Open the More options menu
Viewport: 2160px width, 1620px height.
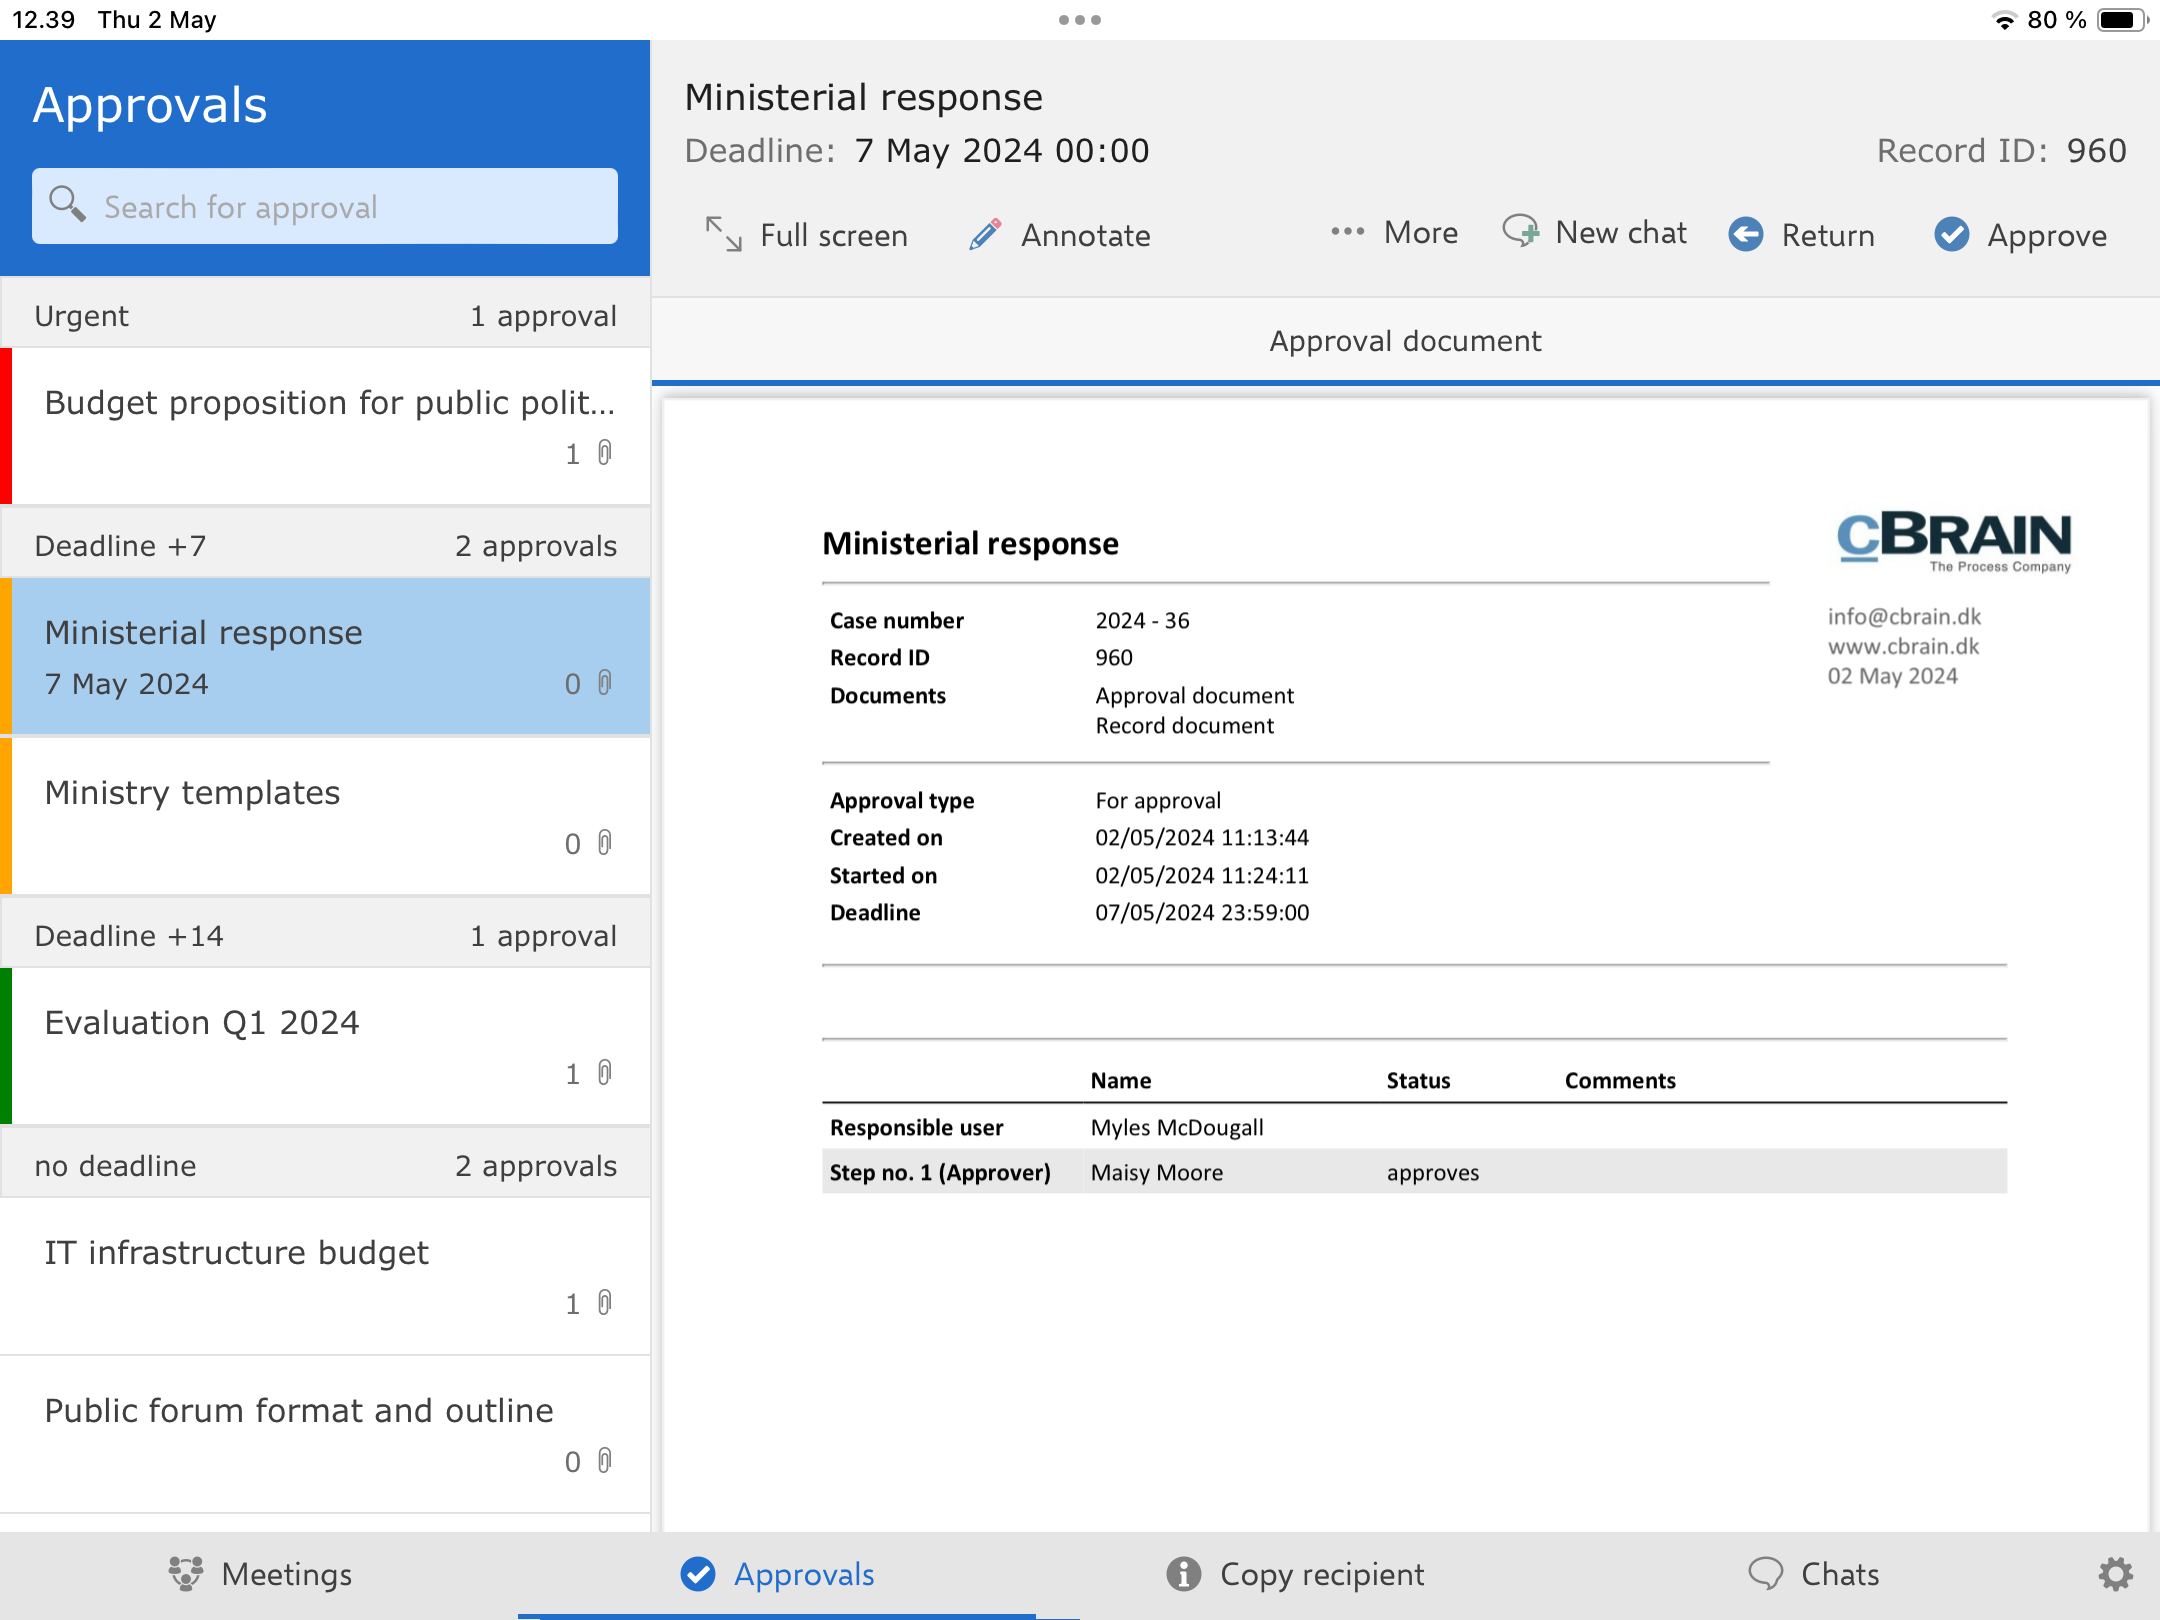coord(1394,233)
